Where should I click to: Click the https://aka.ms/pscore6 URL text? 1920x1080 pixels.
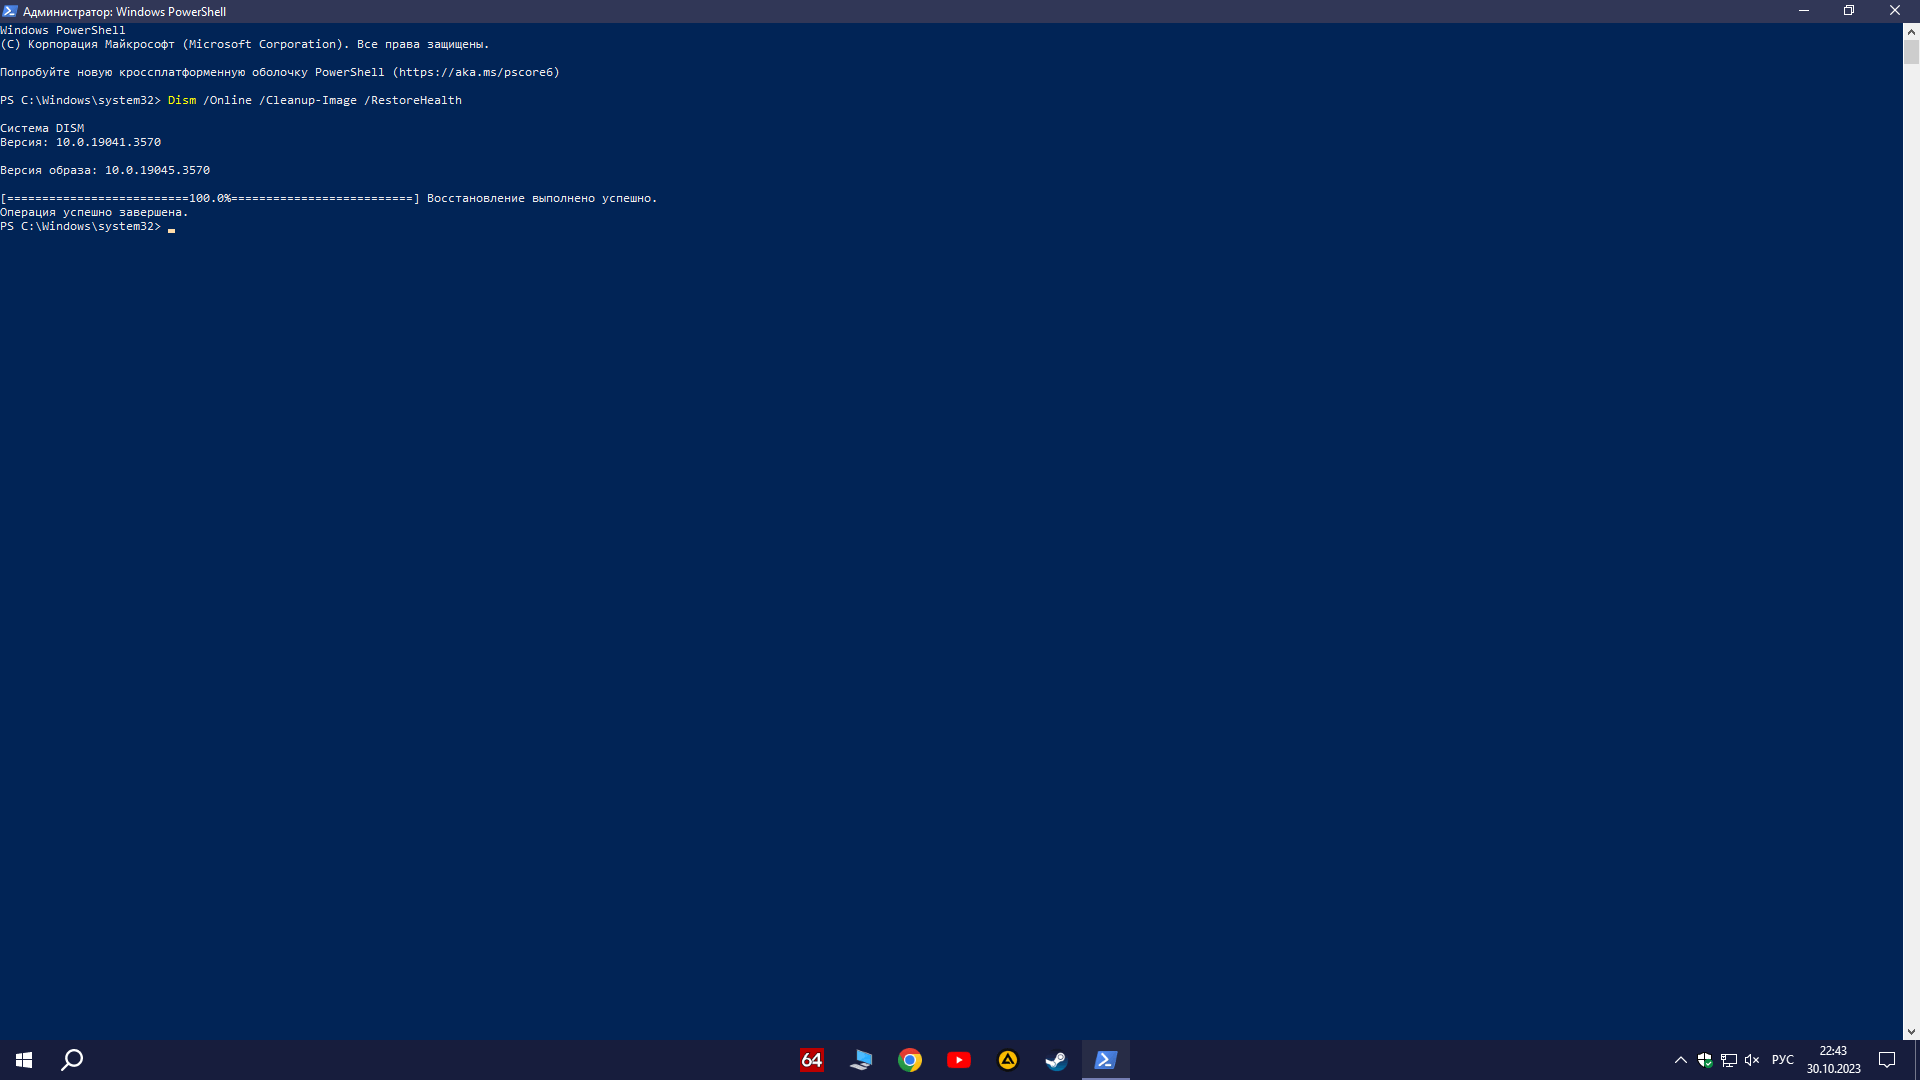(x=476, y=72)
